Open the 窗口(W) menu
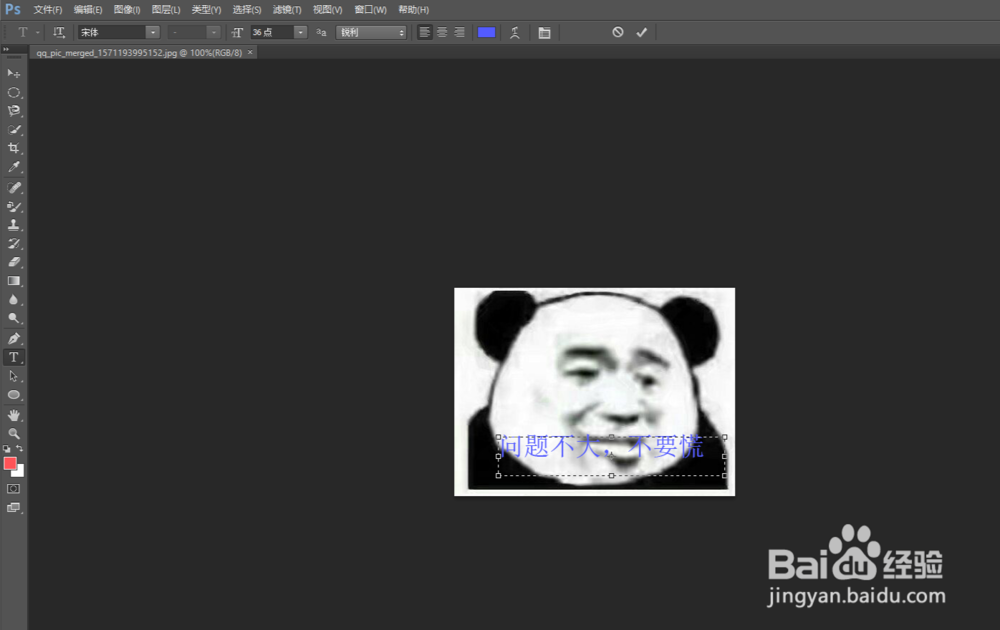 pyautogui.click(x=371, y=10)
